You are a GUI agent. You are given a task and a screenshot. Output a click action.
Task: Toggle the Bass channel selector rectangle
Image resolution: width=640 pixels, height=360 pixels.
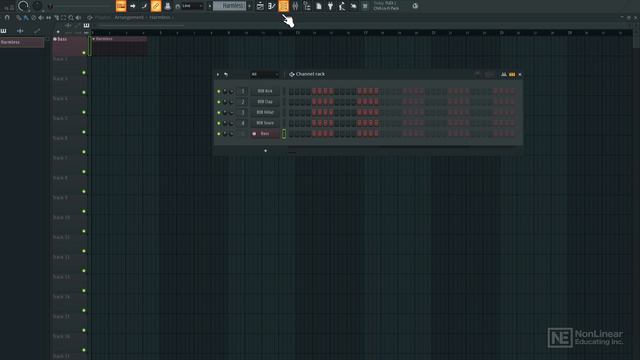click(284, 133)
